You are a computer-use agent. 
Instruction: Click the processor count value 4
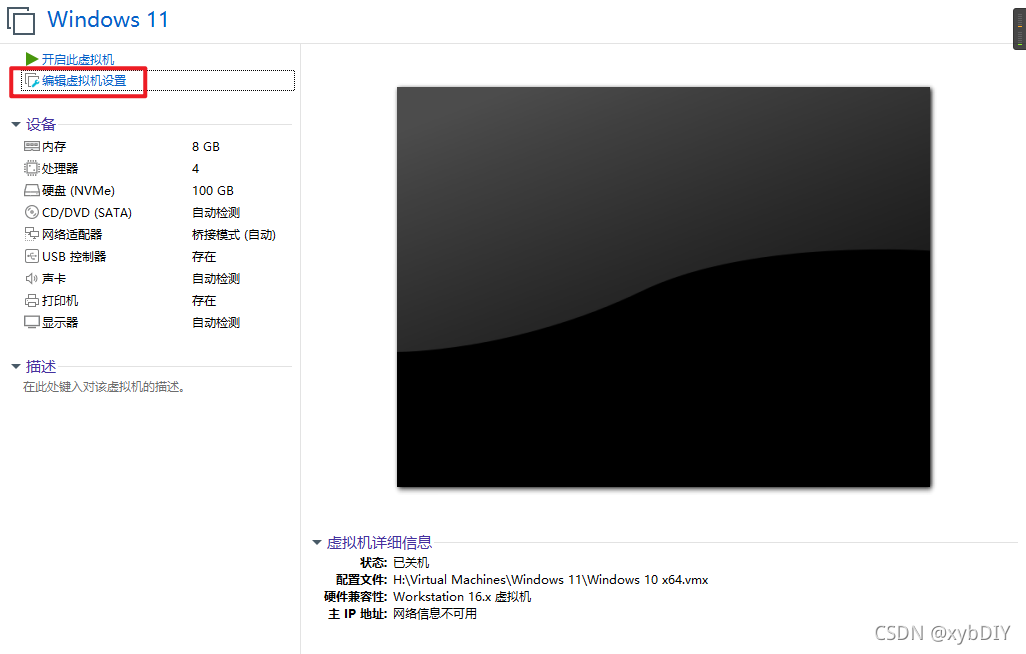[196, 168]
